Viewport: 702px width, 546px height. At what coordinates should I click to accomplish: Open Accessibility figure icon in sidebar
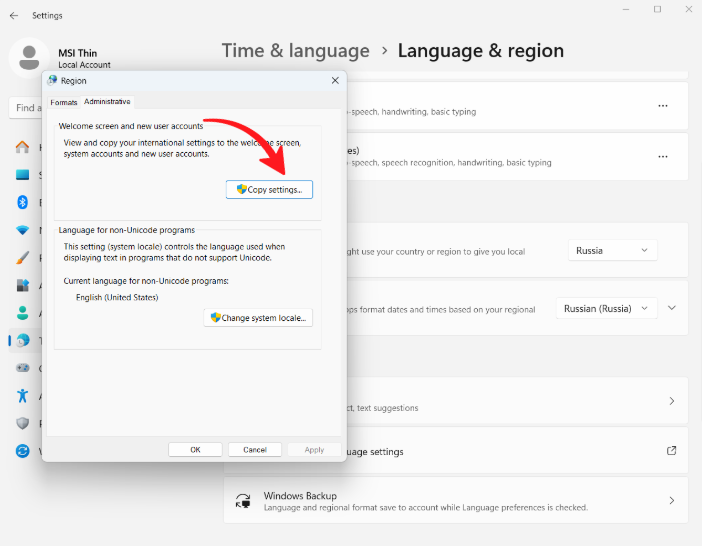[x=22, y=396]
